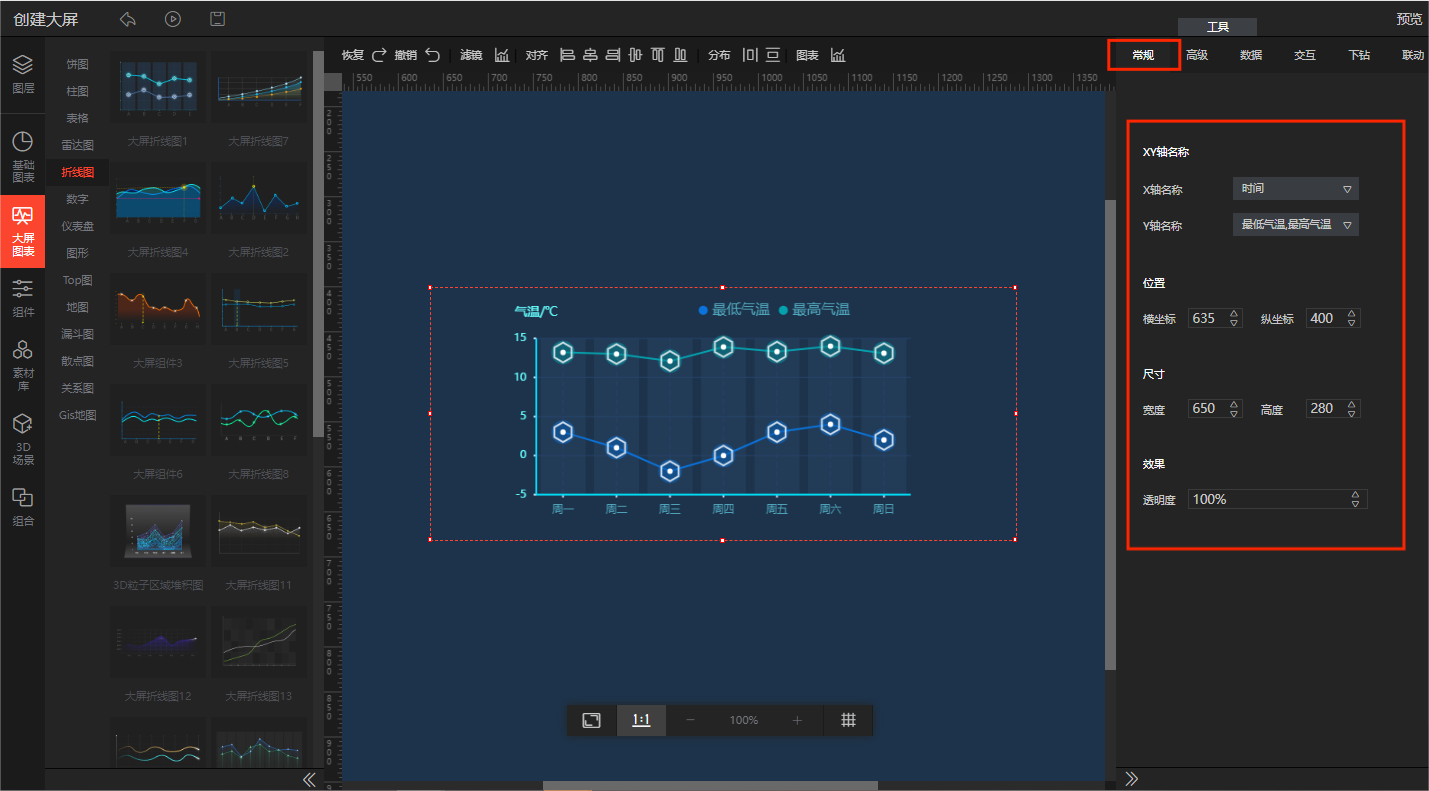This screenshot has width=1429, height=791.
Task: Click the fit-to-screen icon in the zoom bar
Action: coord(592,720)
